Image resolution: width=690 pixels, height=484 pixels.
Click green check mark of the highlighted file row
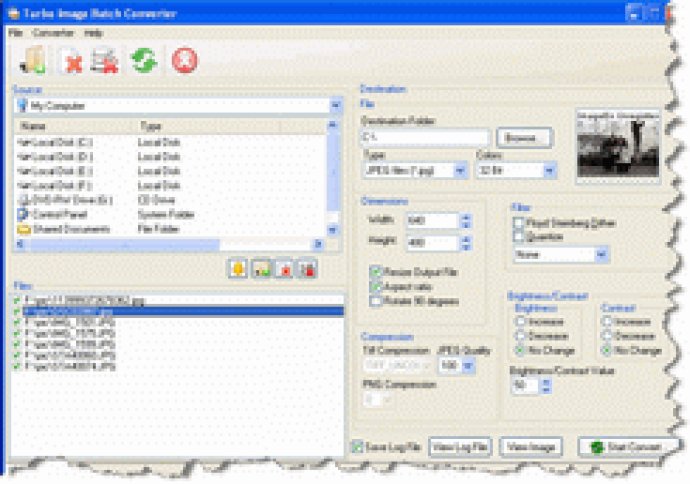(17, 312)
